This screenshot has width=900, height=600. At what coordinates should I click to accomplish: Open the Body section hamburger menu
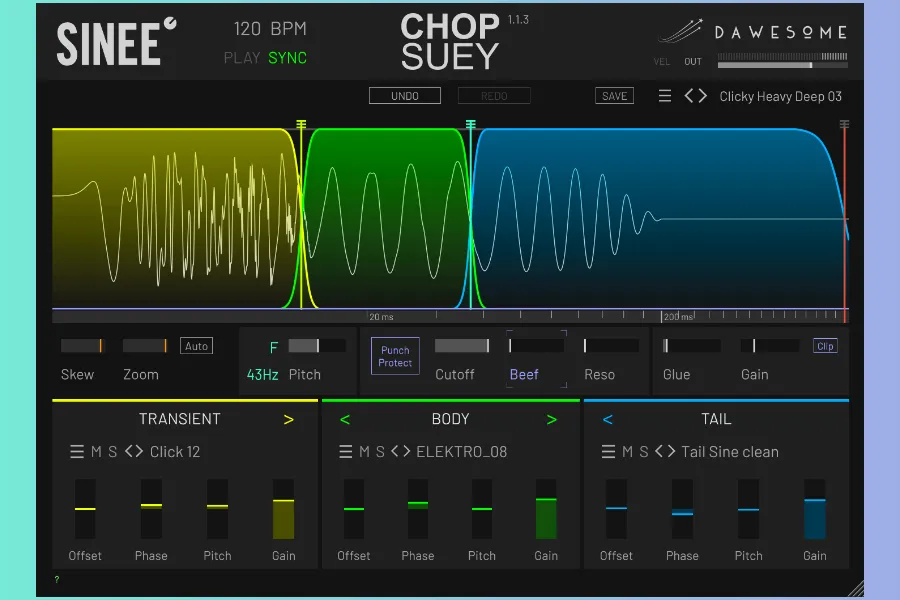click(346, 452)
